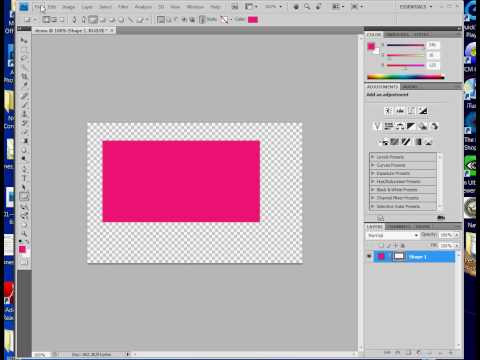Image resolution: width=480 pixels, height=360 pixels.
Task: Add a Black & White adjustment
Action: (x=411, y=126)
